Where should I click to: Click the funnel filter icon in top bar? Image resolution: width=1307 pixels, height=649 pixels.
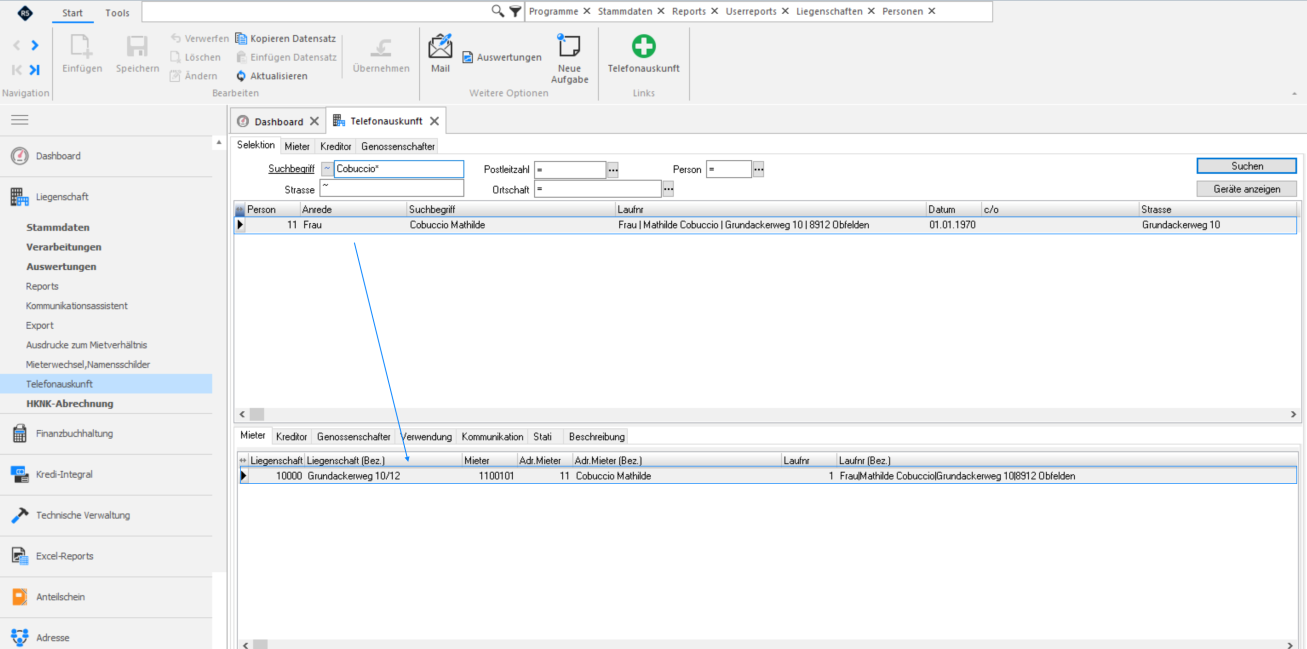pos(515,11)
